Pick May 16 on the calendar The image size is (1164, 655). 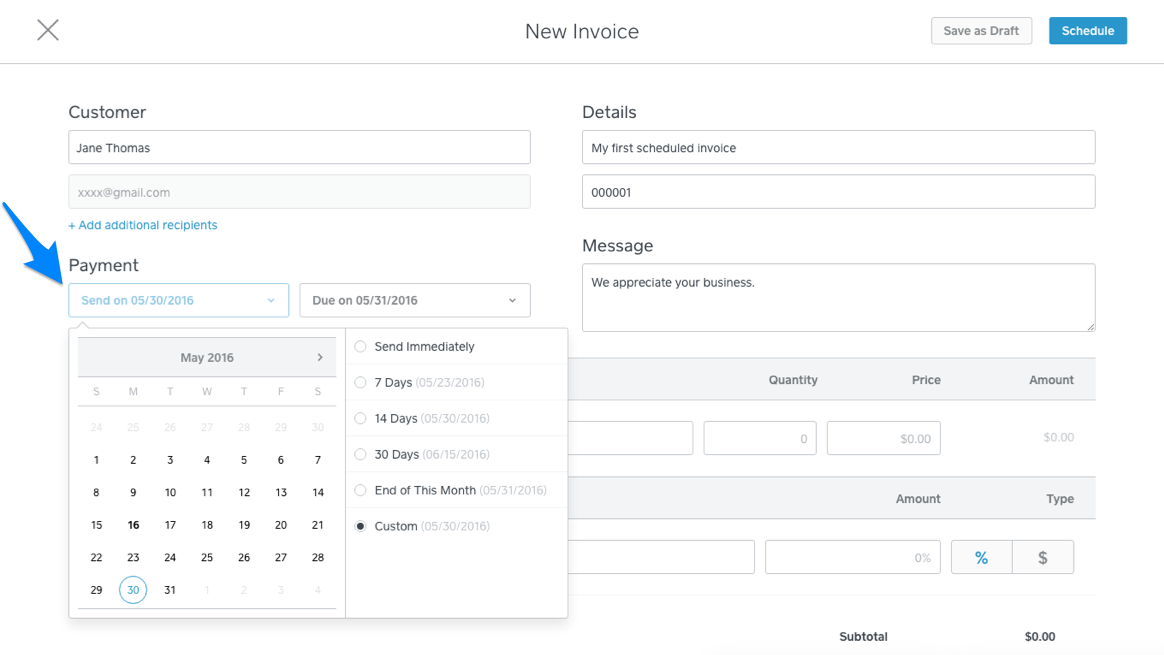coord(132,524)
